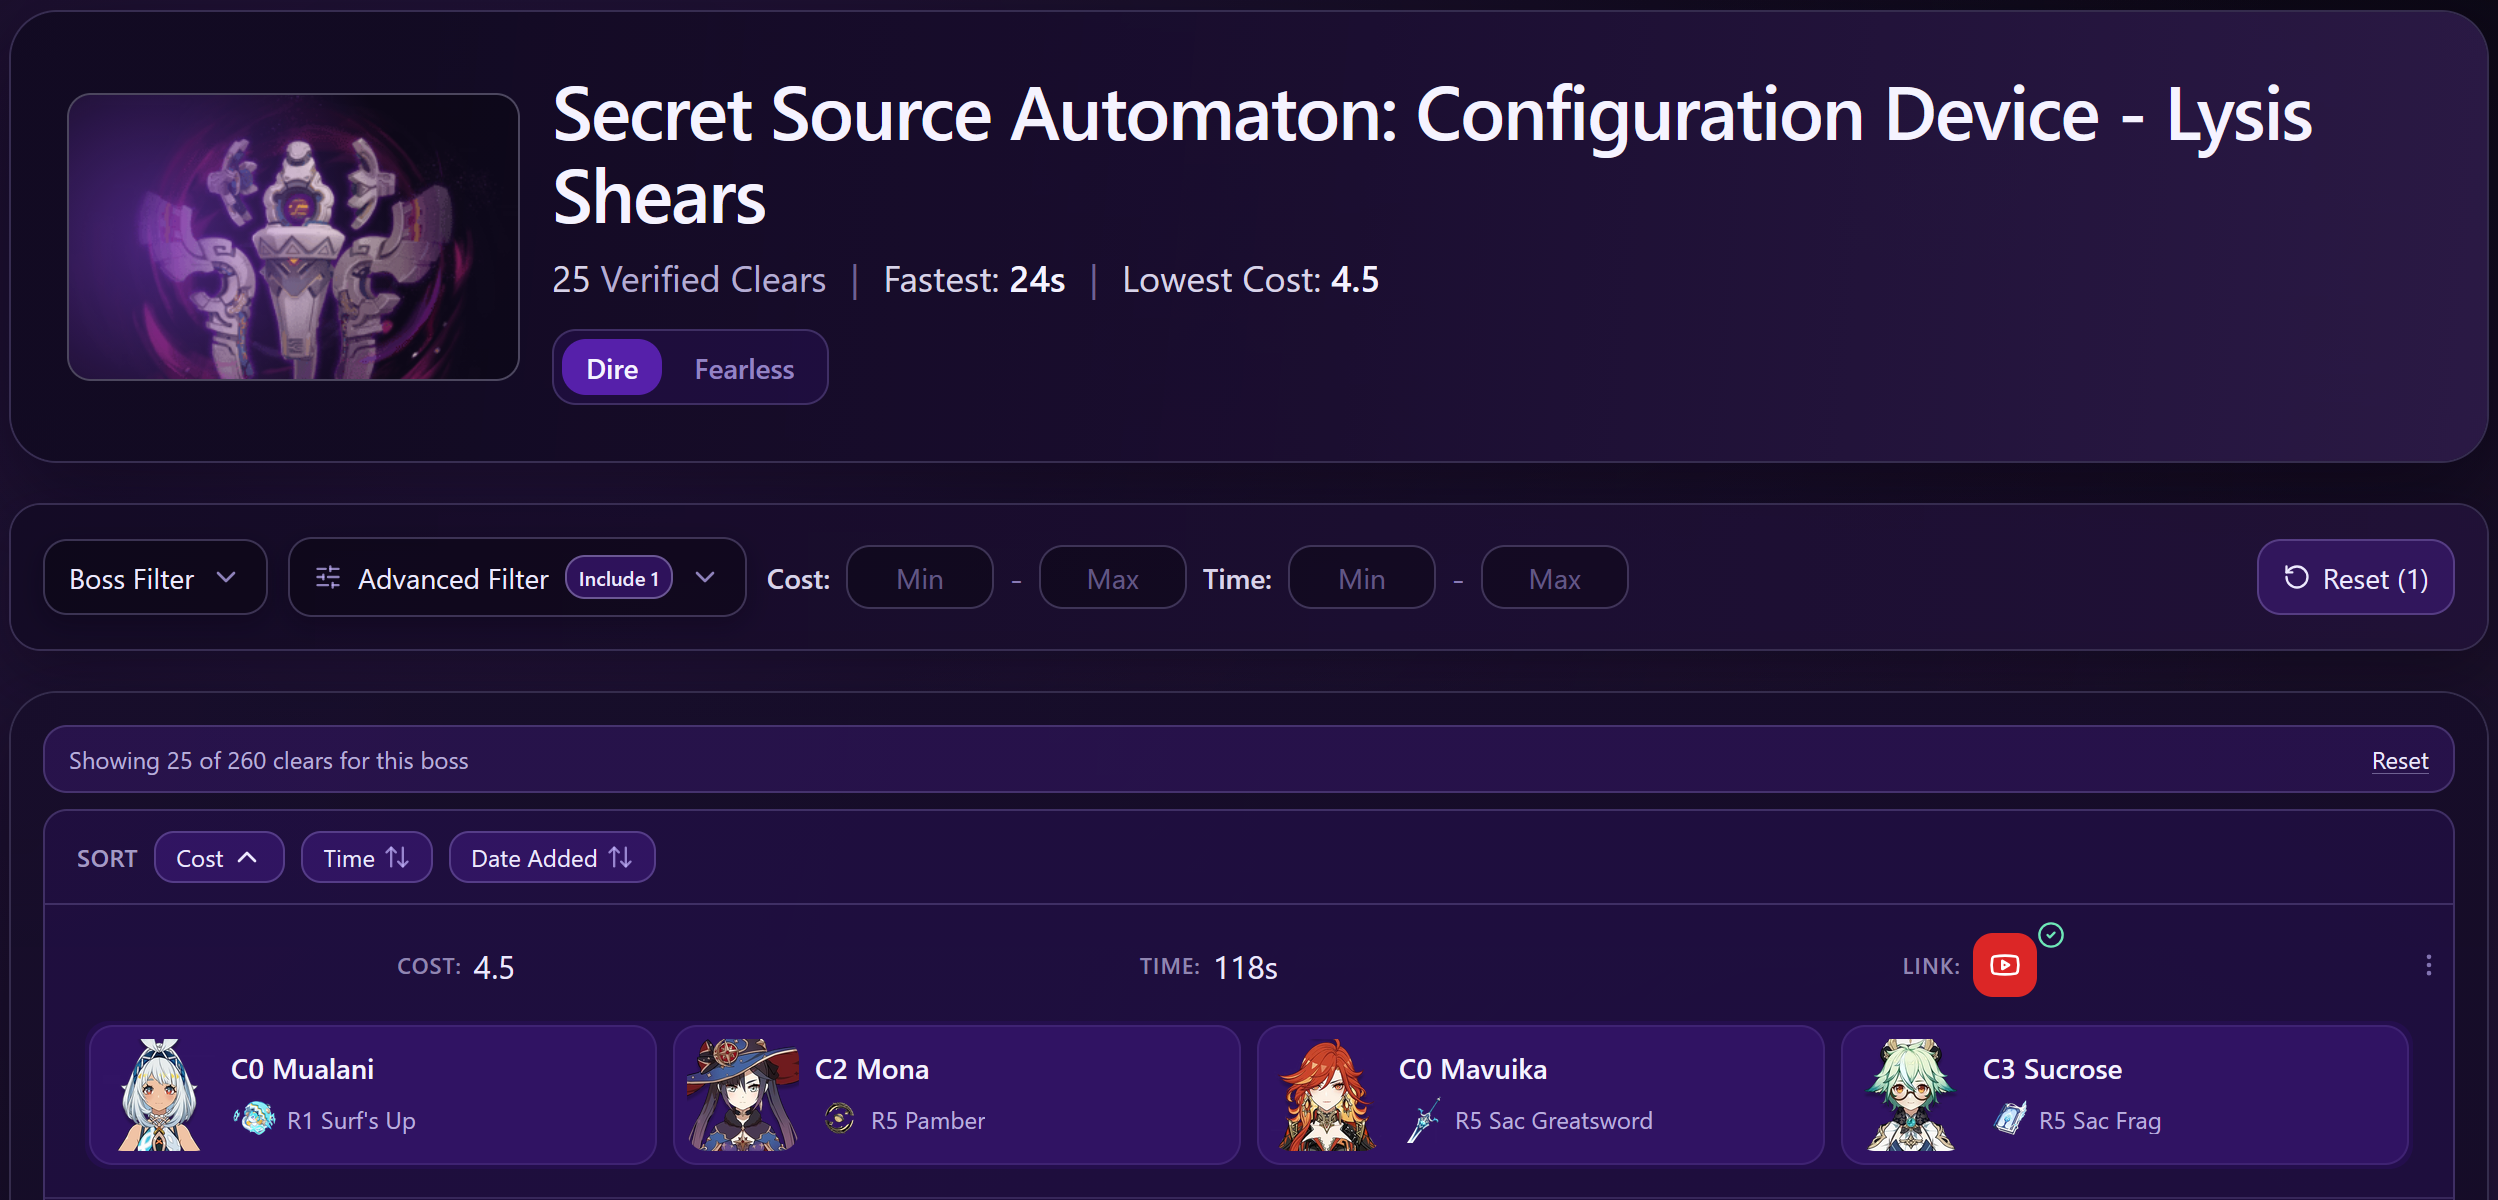
Task: Click the Reset link in results banner
Action: (2399, 760)
